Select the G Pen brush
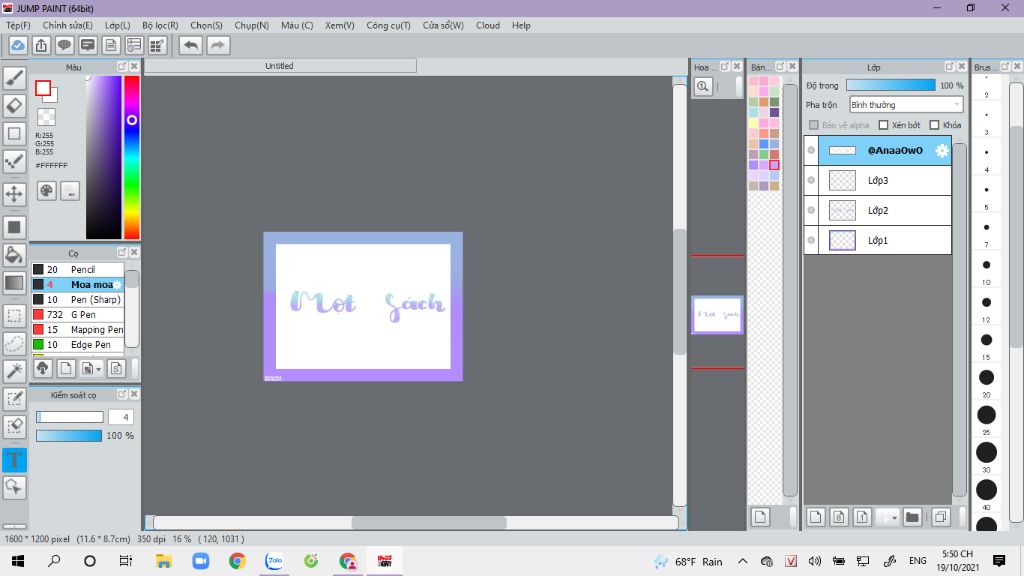The width and height of the screenshot is (1024, 576). point(78,314)
